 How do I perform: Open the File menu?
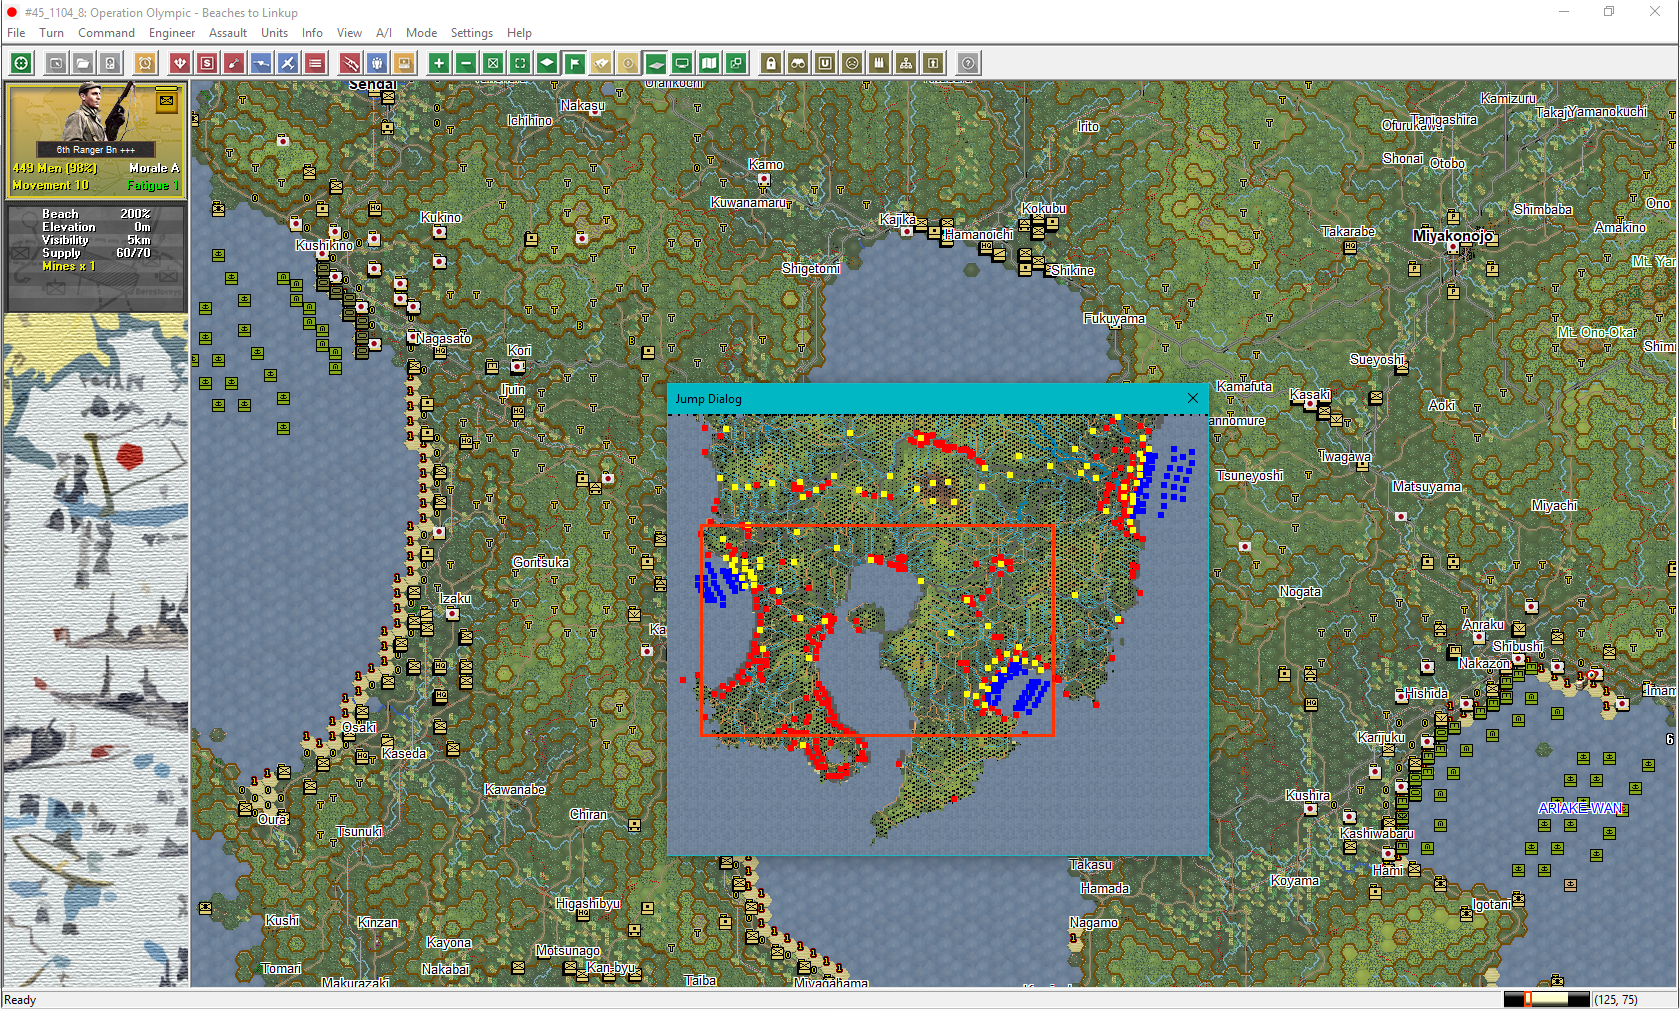click(16, 33)
